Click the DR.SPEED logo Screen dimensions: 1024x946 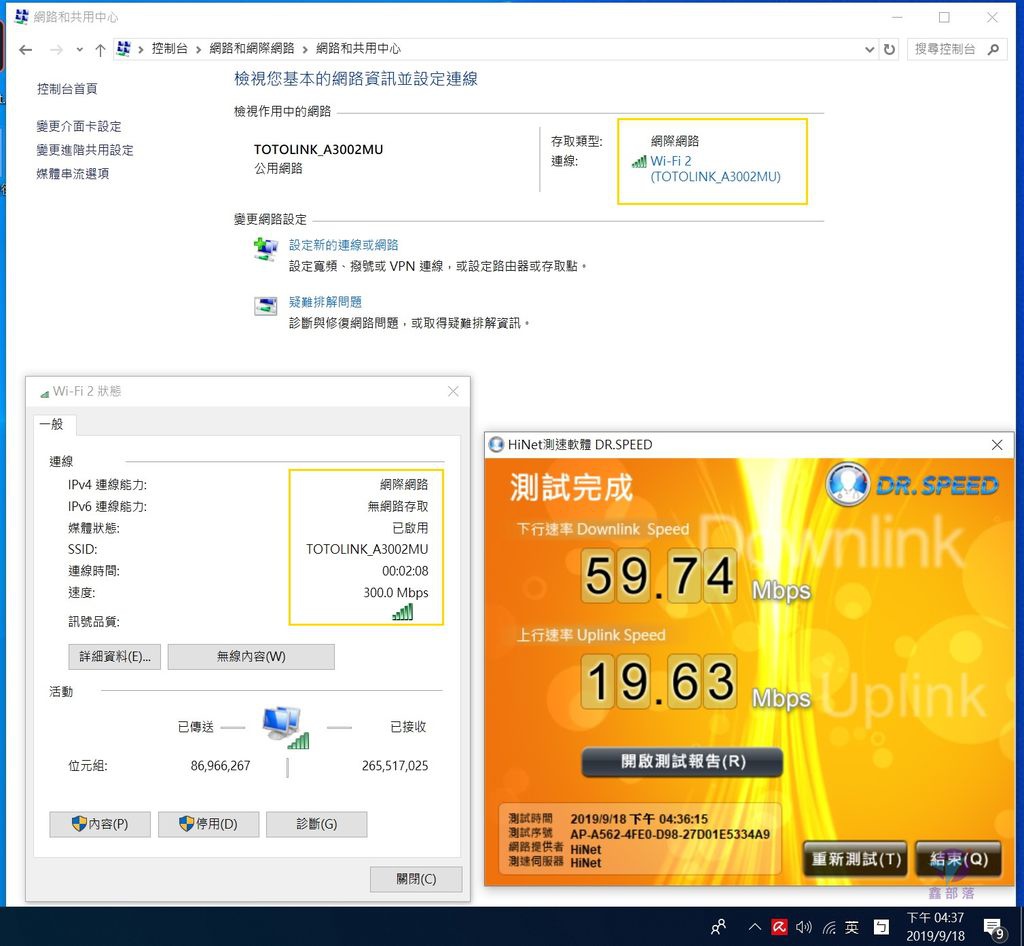click(912, 484)
